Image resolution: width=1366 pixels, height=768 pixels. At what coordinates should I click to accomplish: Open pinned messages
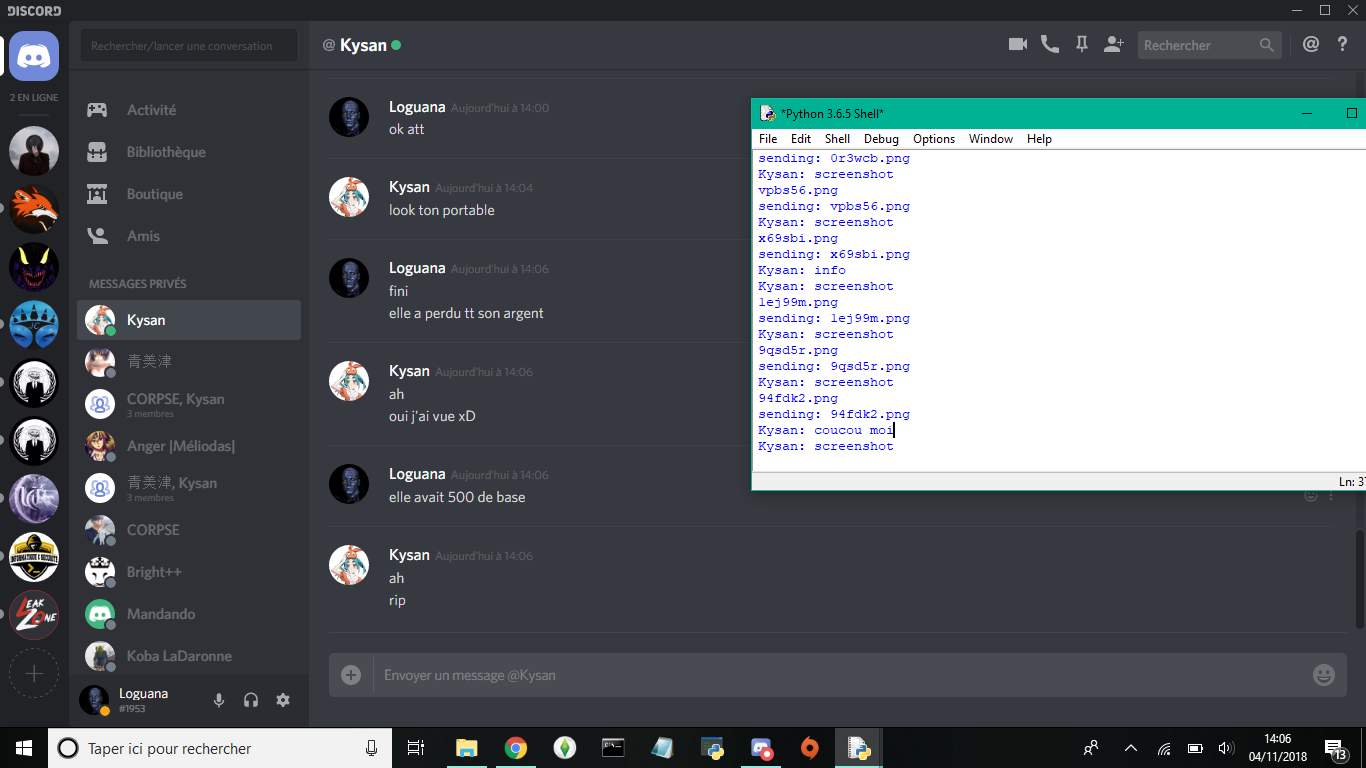[x=1081, y=45]
